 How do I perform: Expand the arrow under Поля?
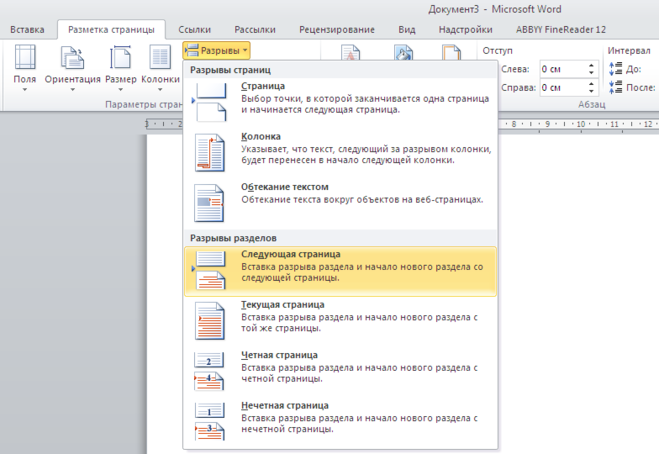(25, 90)
